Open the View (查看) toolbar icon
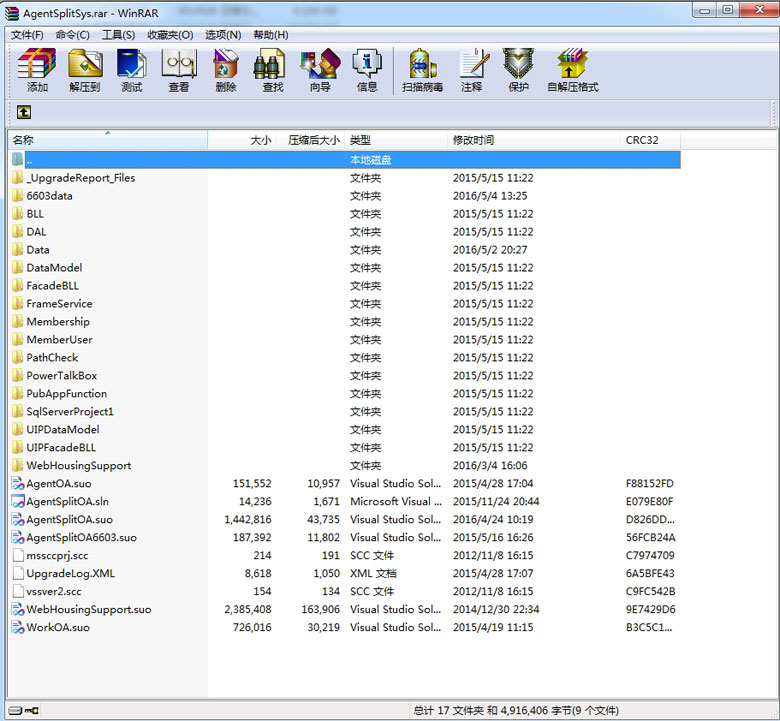This screenshot has width=780, height=721. [x=179, y=70]
